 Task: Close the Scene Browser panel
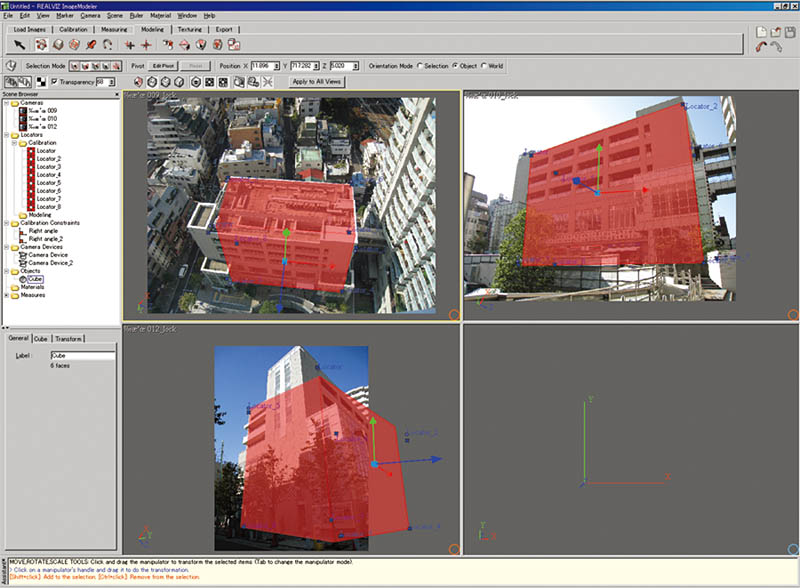coord(117,94)
